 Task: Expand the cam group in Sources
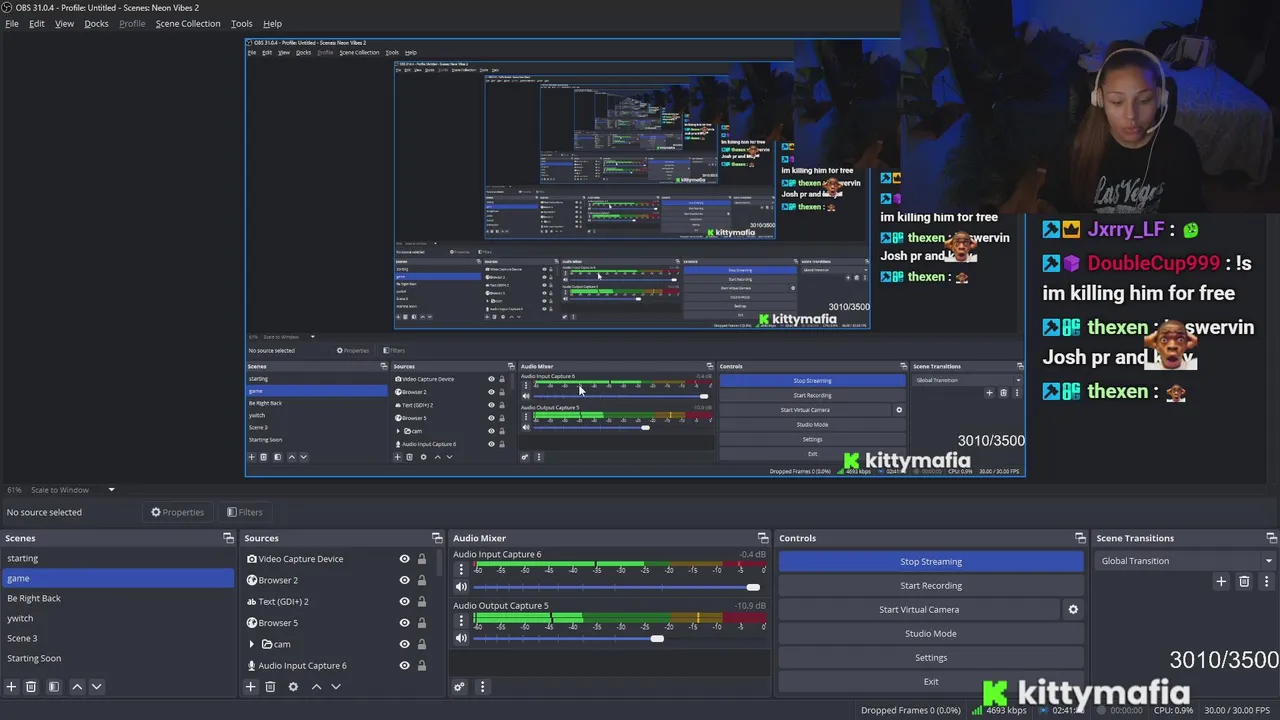click(252, 644)
